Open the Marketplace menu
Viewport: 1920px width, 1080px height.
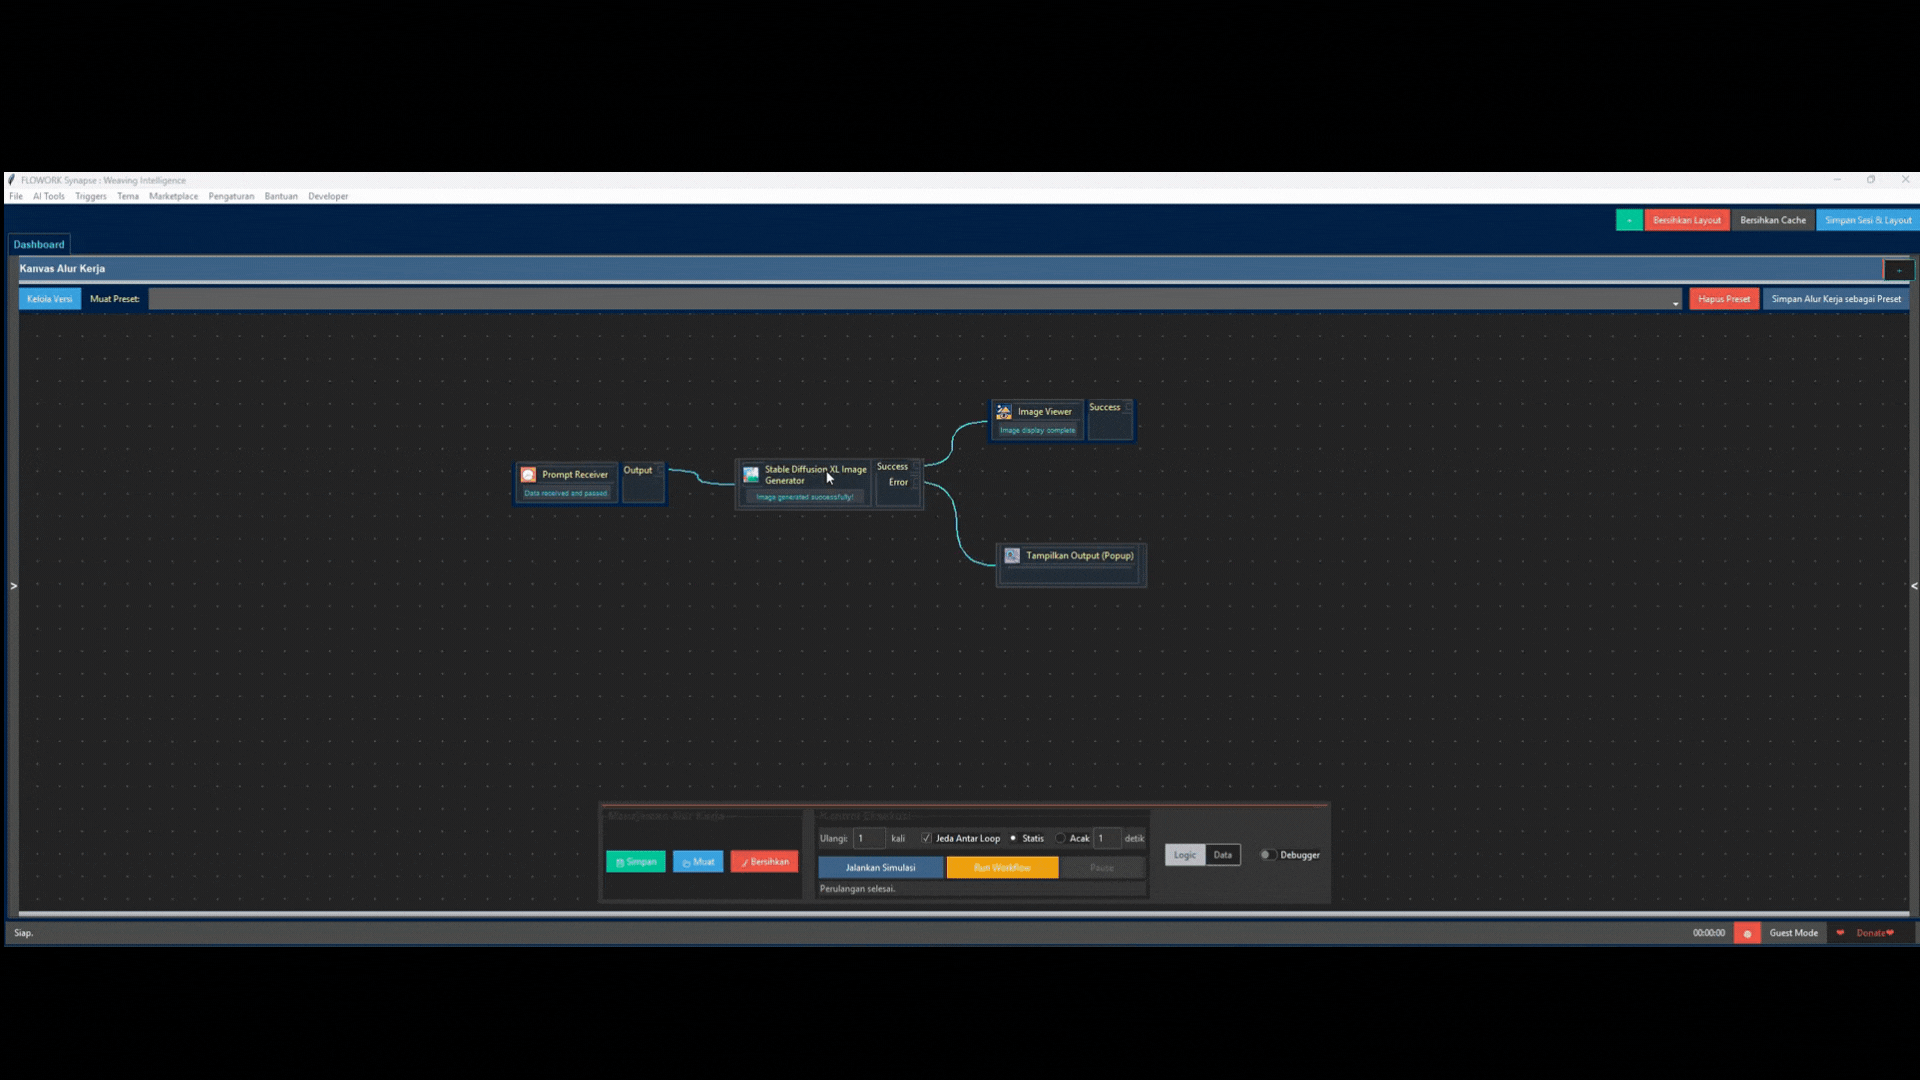[173, 197]
